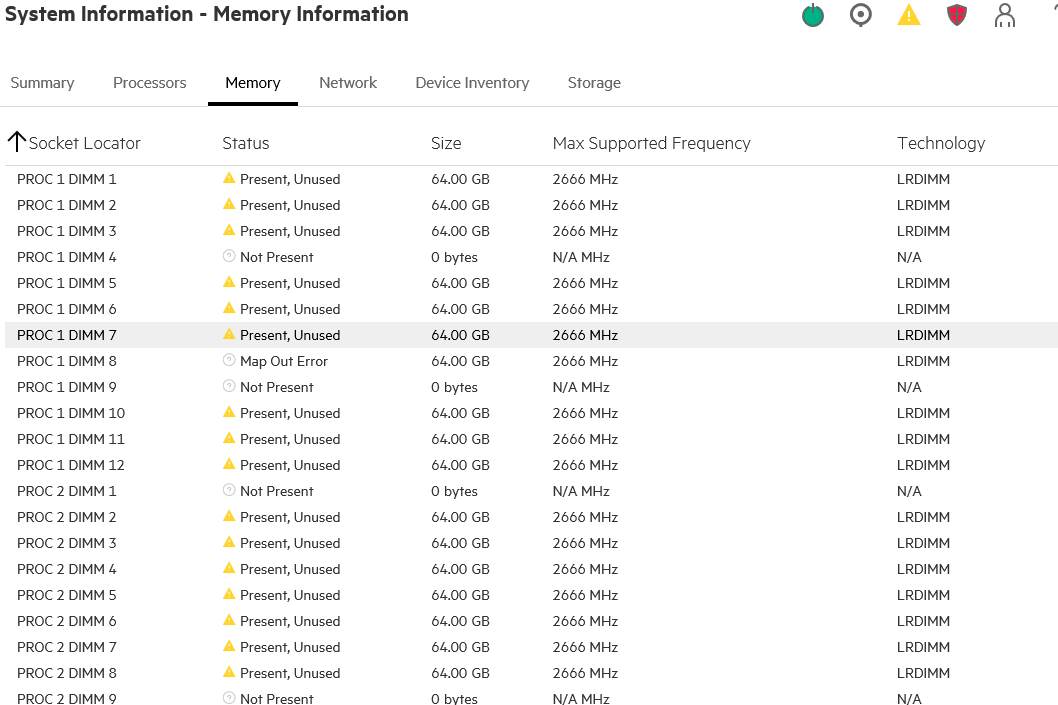
Task: Sort by Technology column header
Action: click(941, 143)
